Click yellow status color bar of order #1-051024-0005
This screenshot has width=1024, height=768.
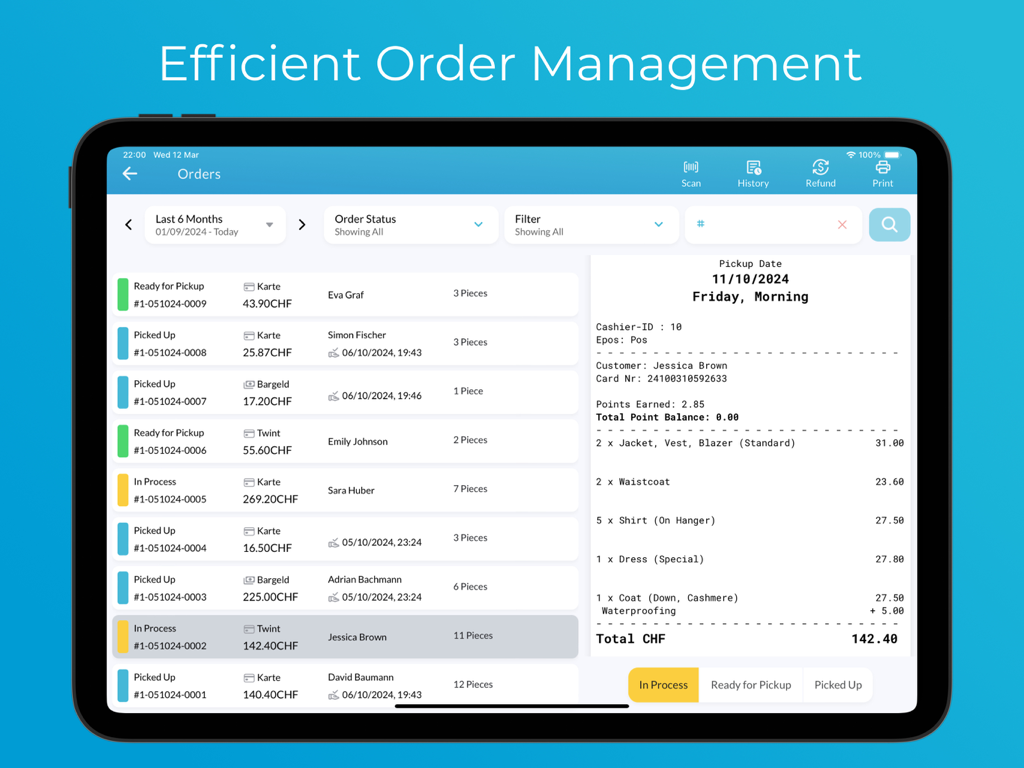(x=123, y=490)
